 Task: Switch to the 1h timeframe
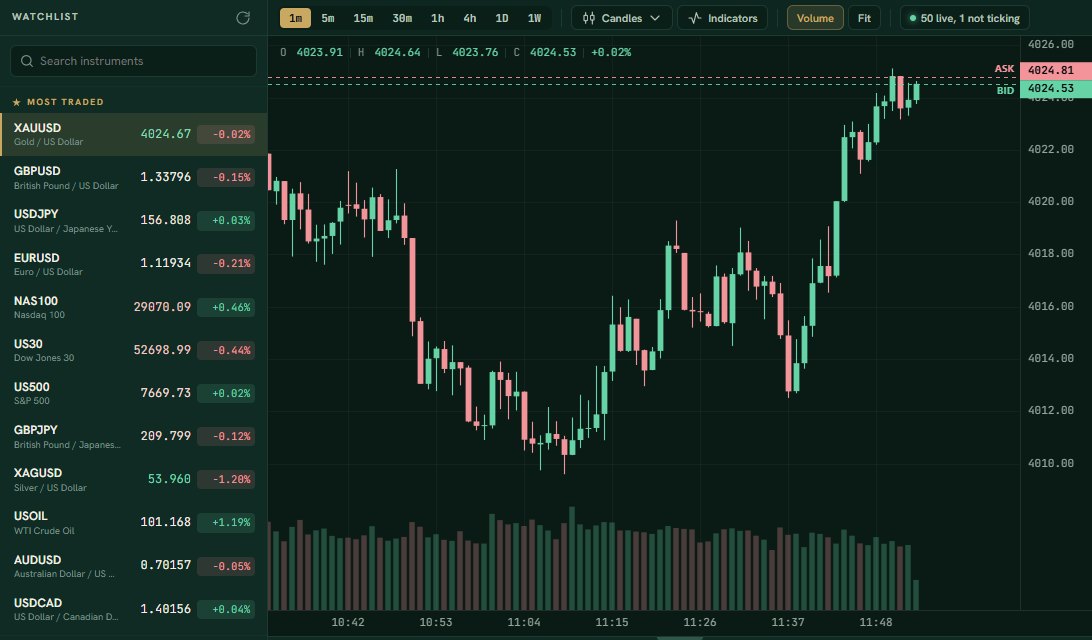pyautogui.click(x=437, y=18)
